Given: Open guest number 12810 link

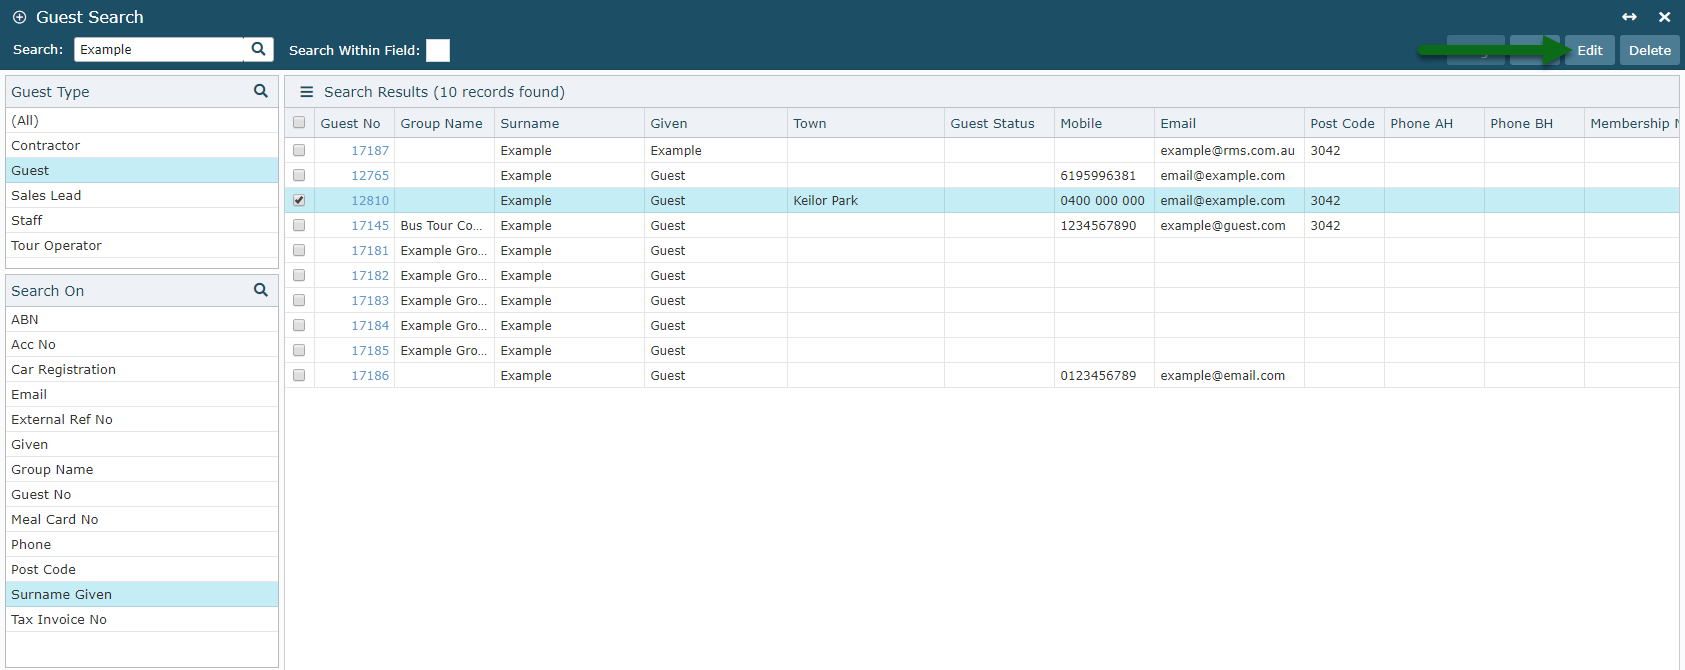Looking at the screenshot, I should [x=370, y=200].
